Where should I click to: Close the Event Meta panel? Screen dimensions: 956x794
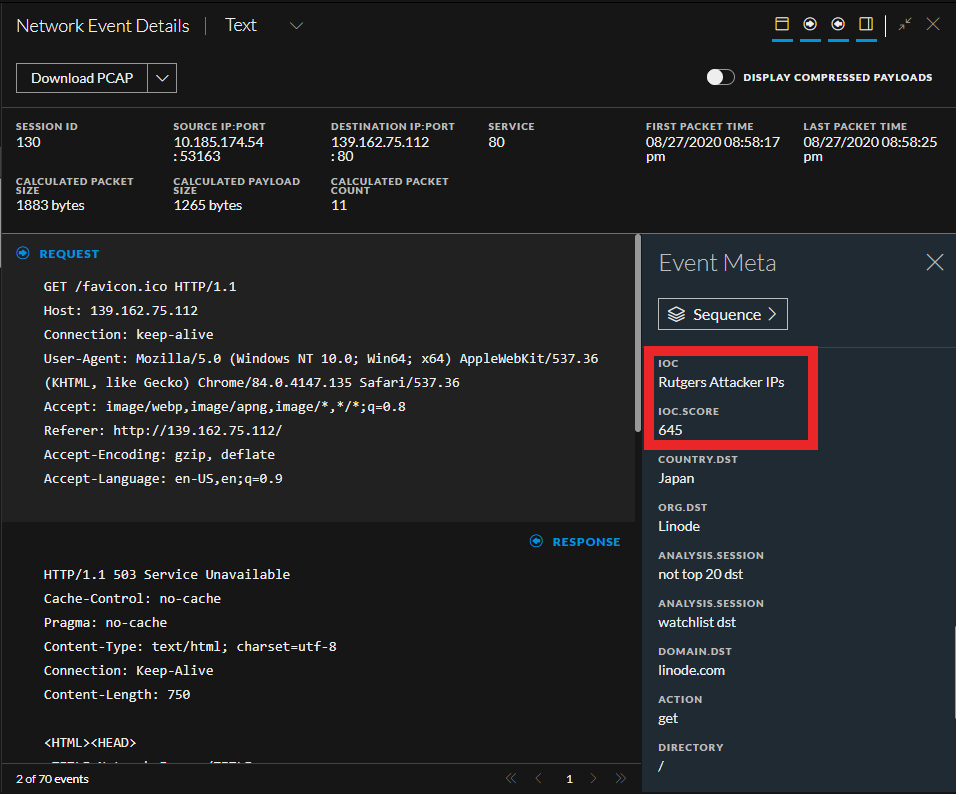(934, 262)
